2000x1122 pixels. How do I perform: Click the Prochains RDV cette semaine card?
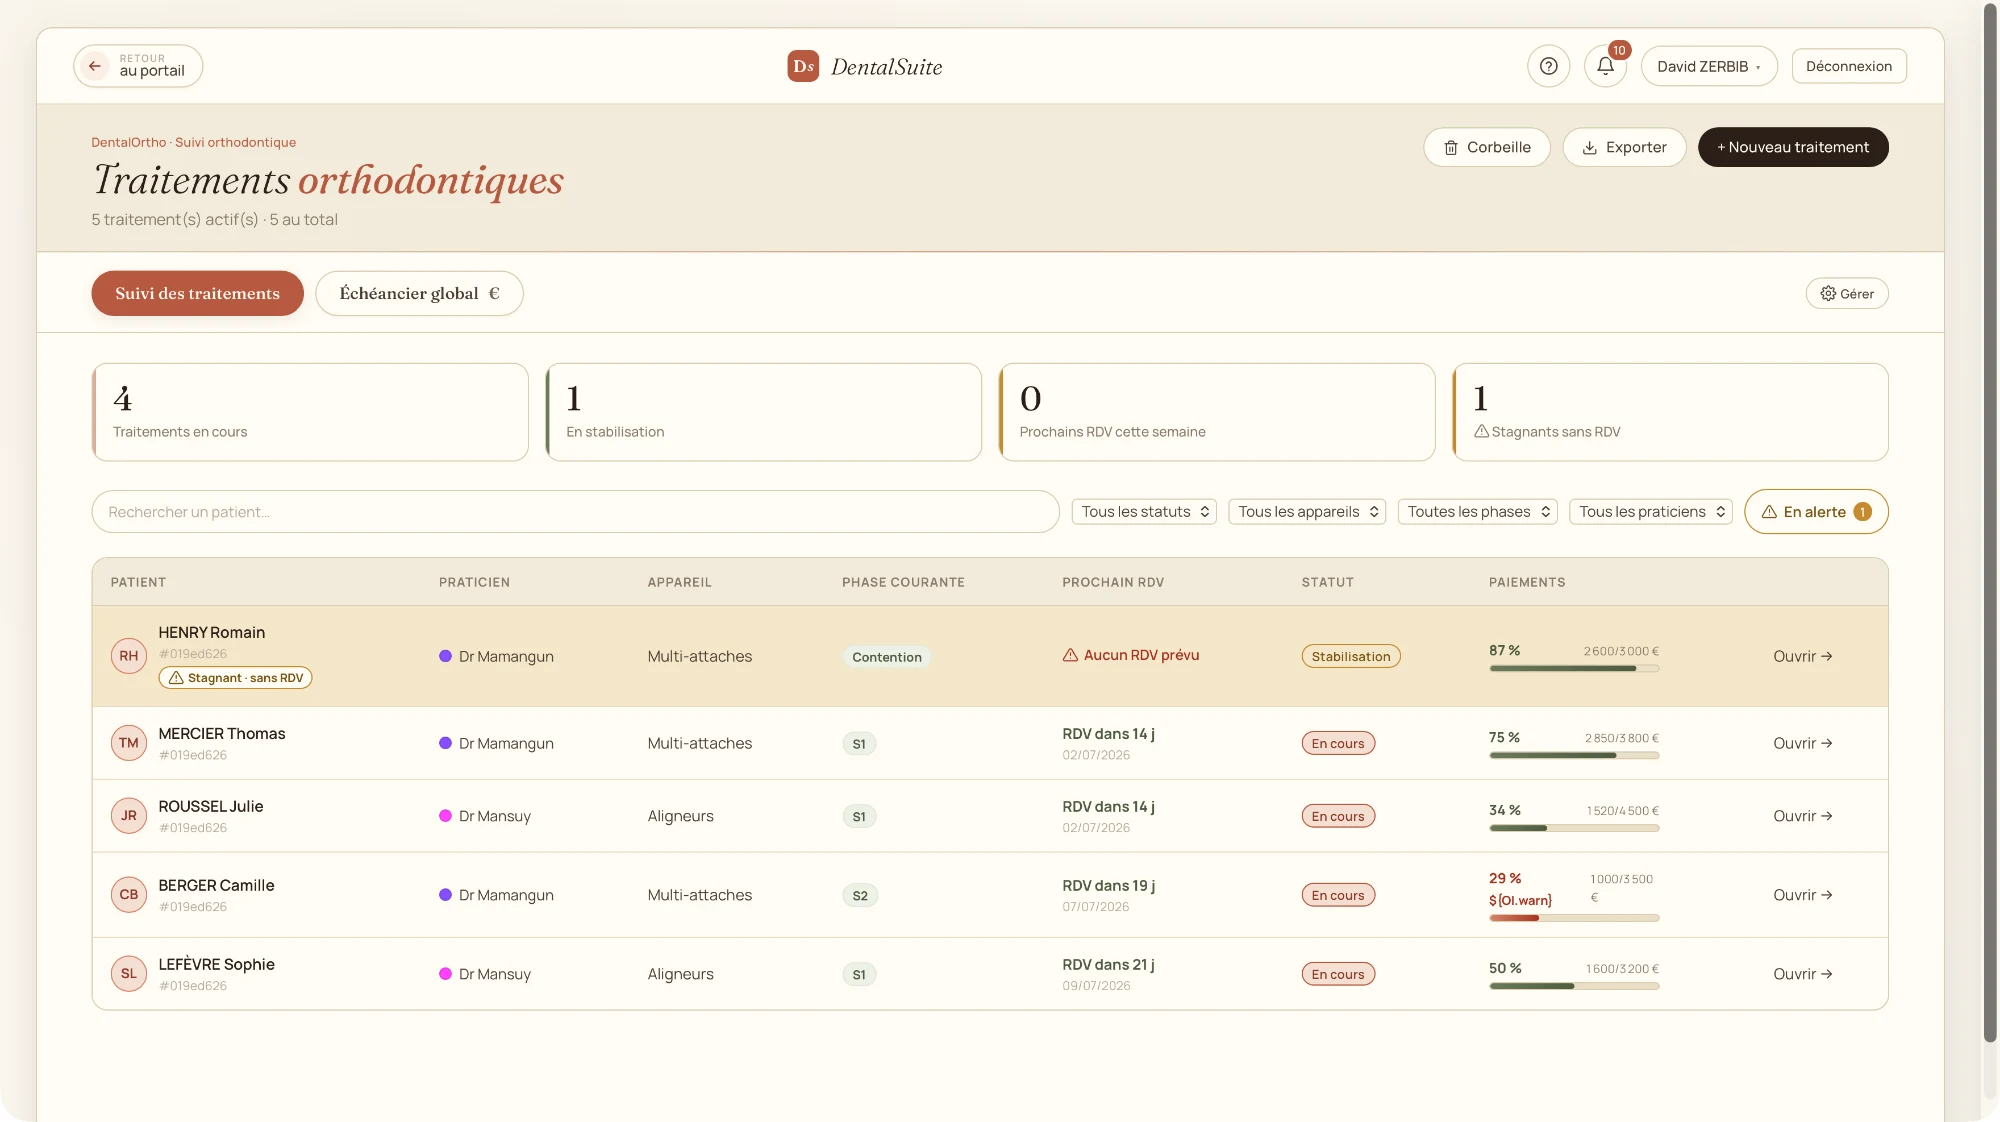coord(1217,412)
